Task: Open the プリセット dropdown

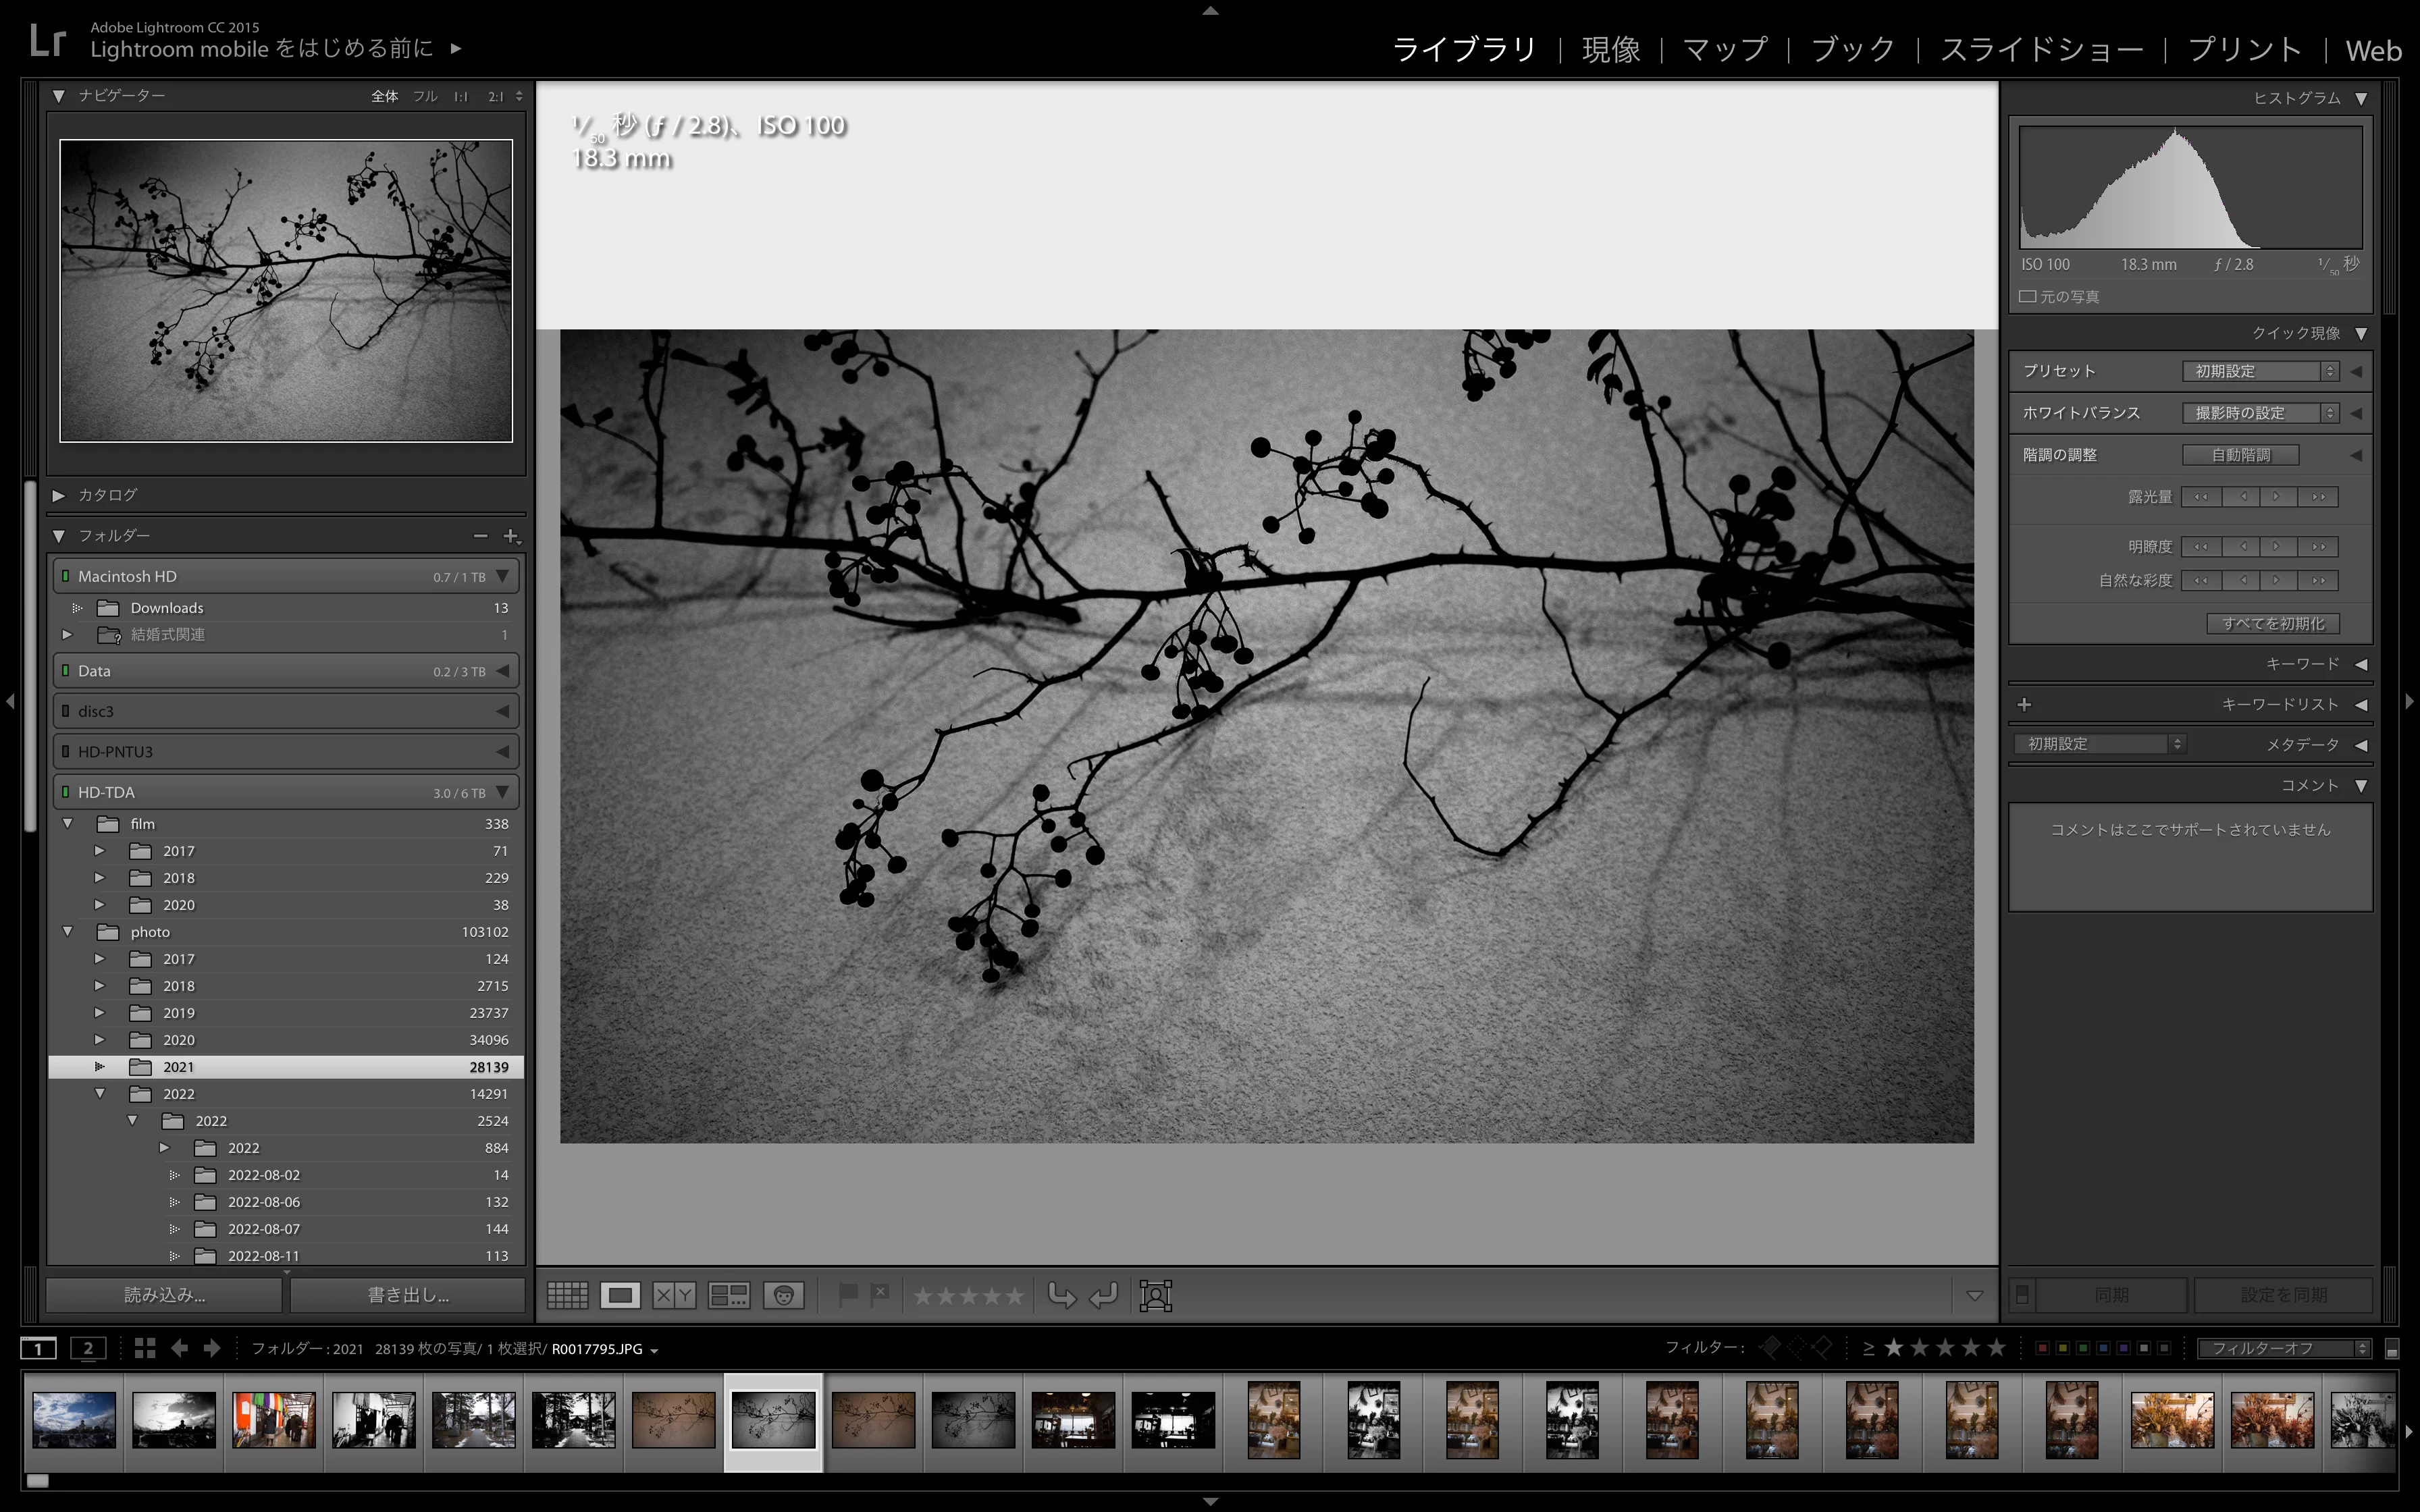Action: (x=2260, y=371)
